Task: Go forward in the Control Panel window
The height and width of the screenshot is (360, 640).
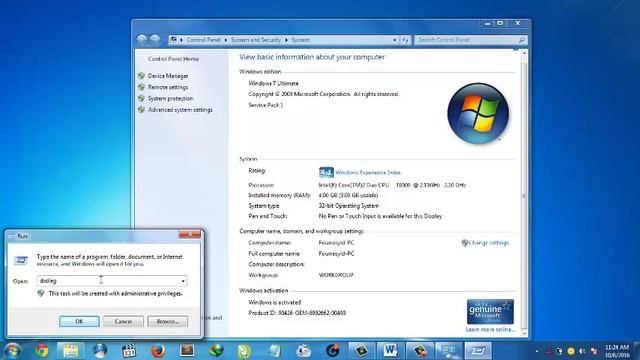Action: [x=155, y=40]
